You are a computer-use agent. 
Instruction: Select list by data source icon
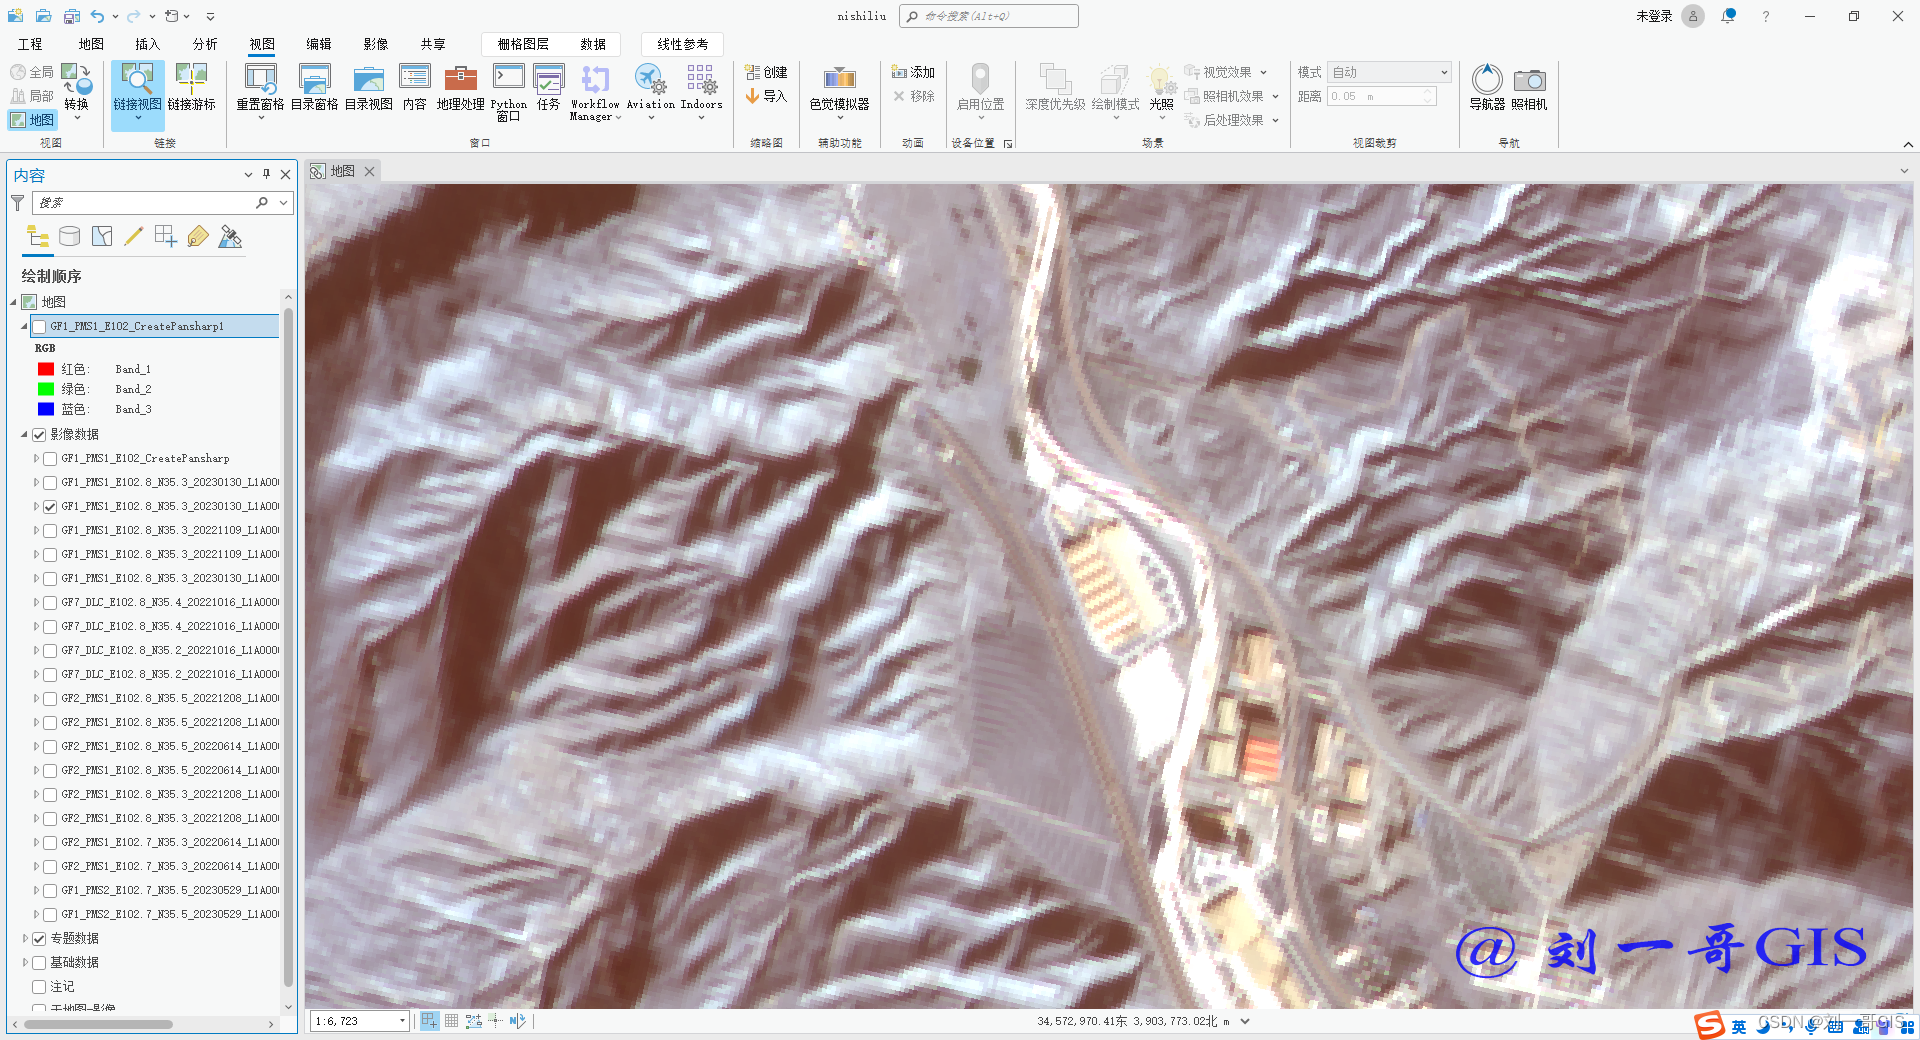click(x=69, y=237)
